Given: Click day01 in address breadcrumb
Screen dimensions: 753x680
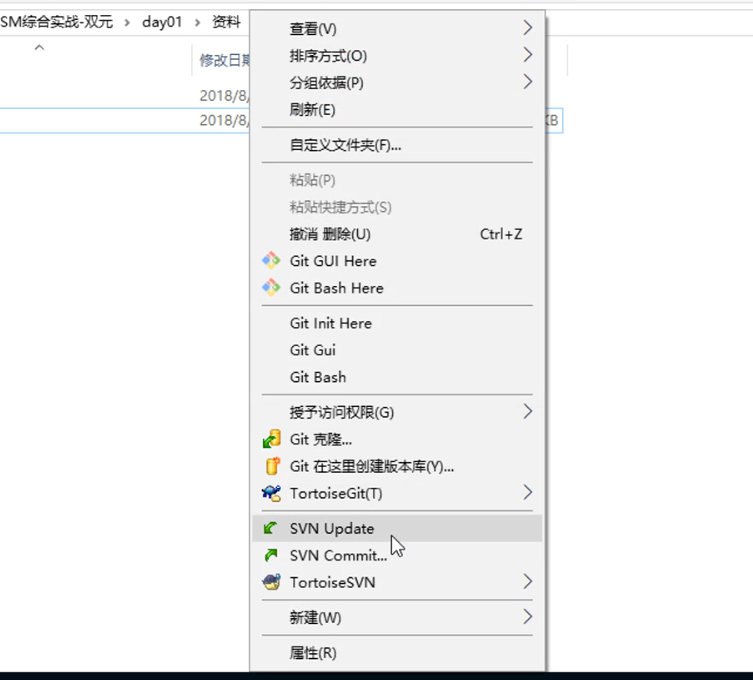Looking at the screenshot, I should 162,22.
